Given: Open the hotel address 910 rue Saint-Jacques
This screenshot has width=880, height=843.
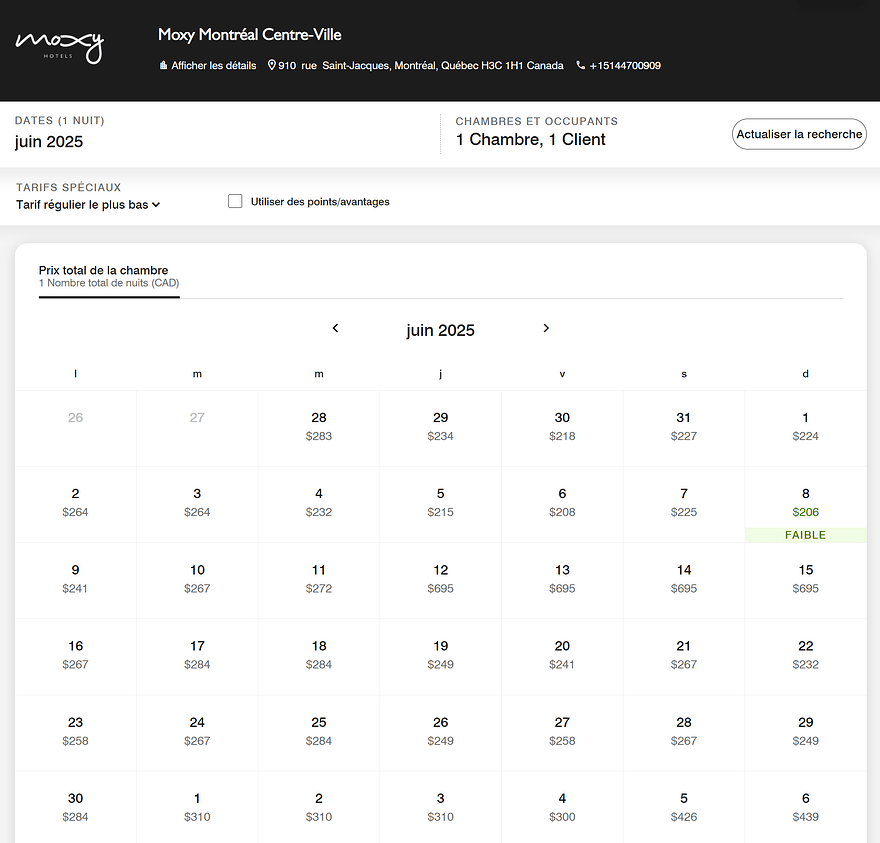Looking at the screenshot, I should (420, 66).
